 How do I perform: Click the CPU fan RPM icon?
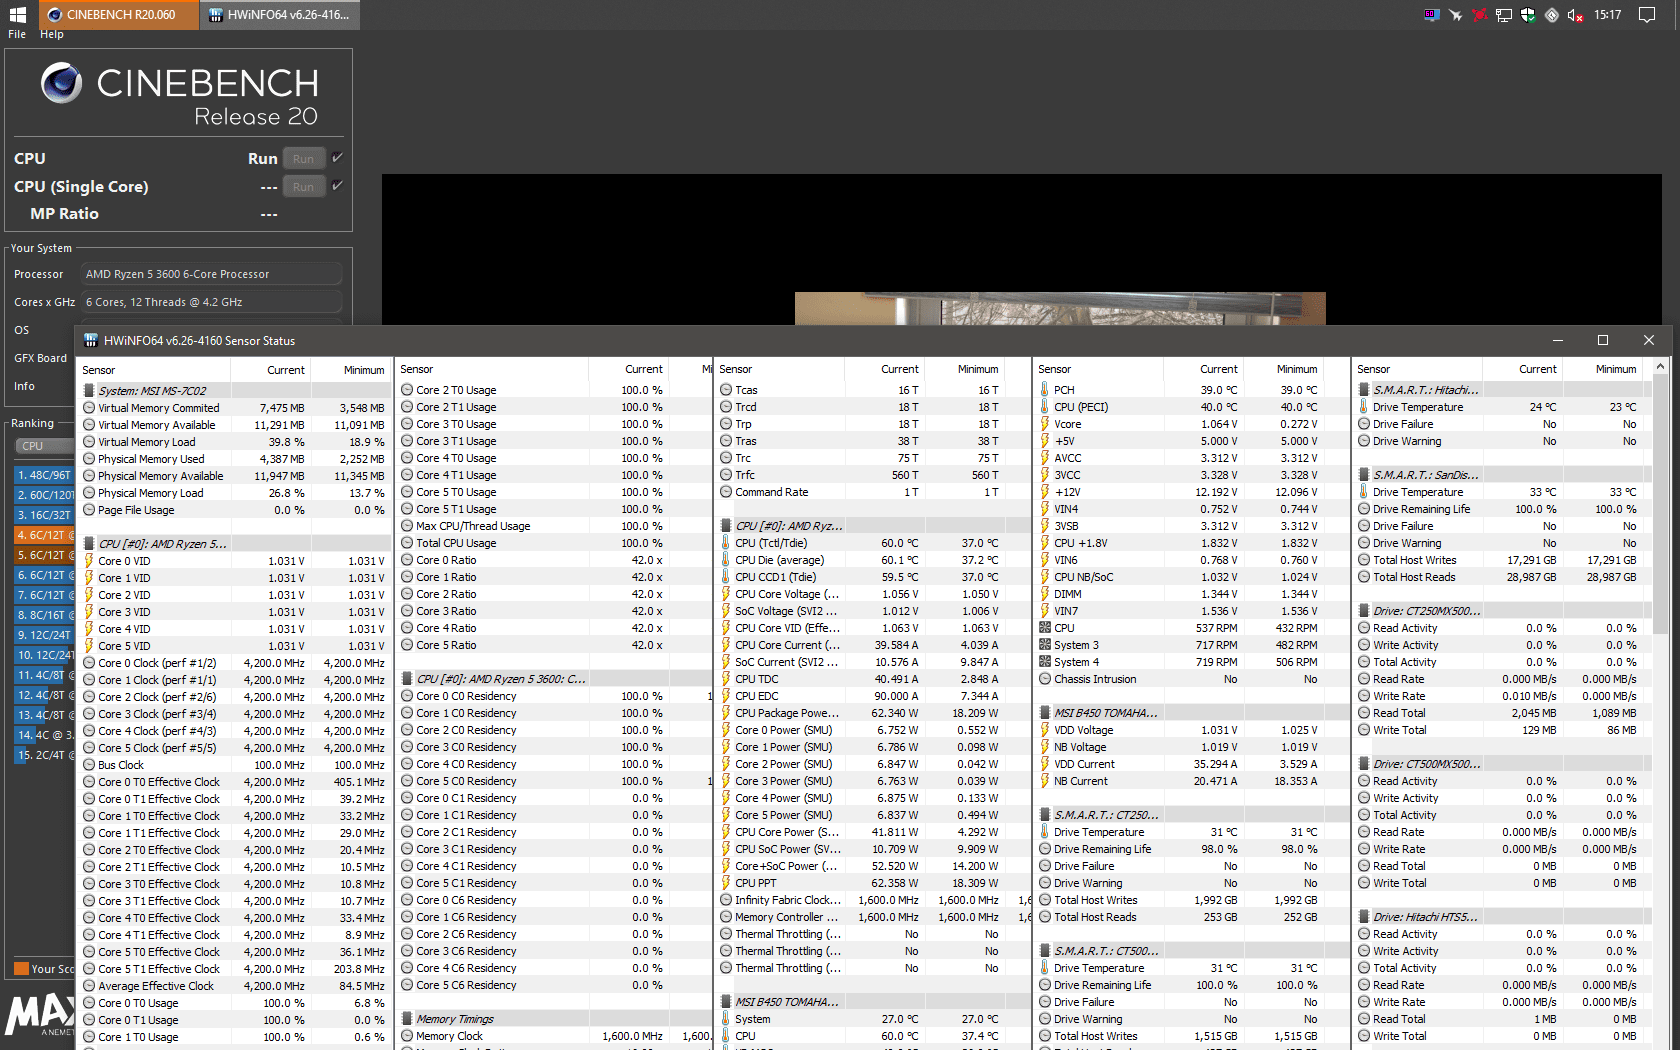click(x=1045, y=628)
